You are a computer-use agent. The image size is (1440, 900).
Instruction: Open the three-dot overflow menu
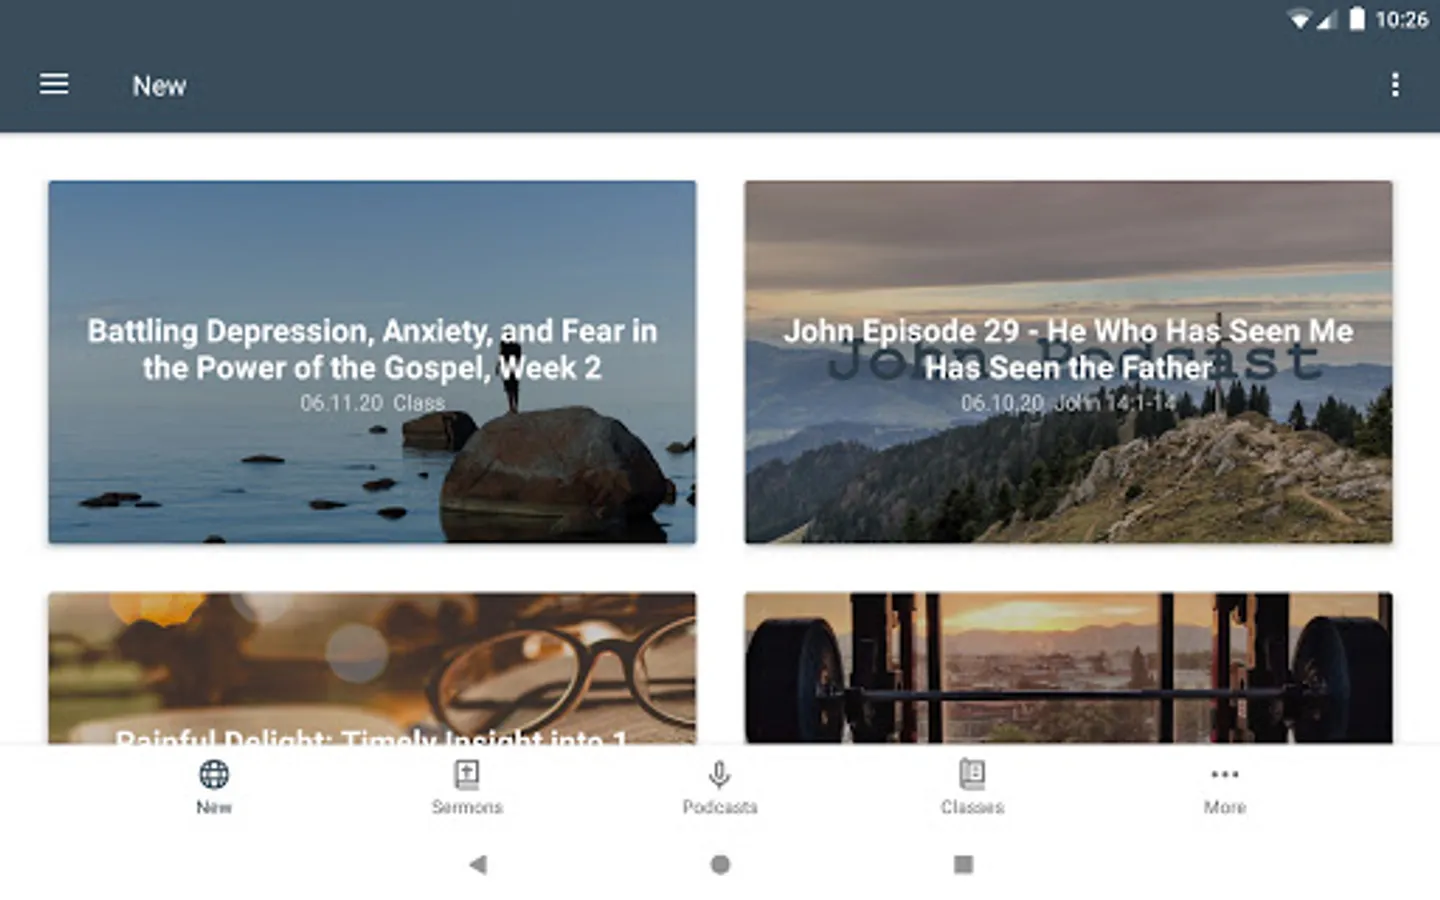coord(1395,85)
